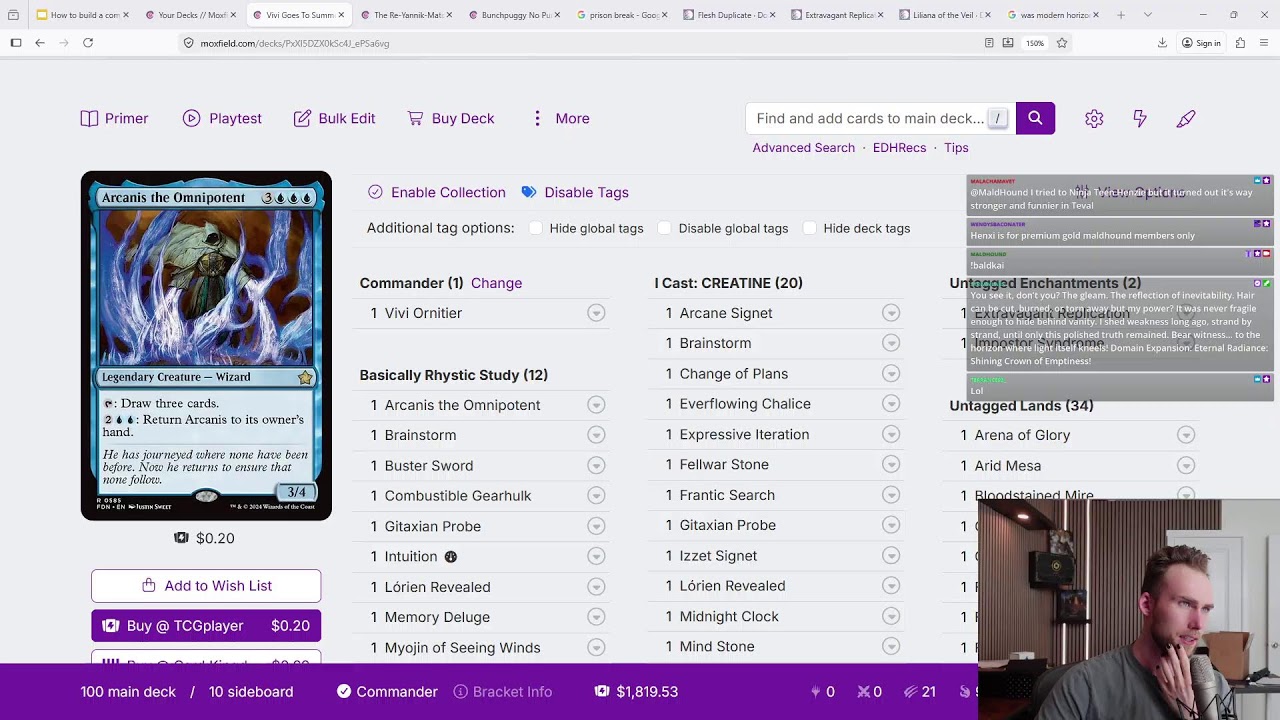Open dropdown for Arena of Glory
Screen dimensions: 1280x720
1186,435
